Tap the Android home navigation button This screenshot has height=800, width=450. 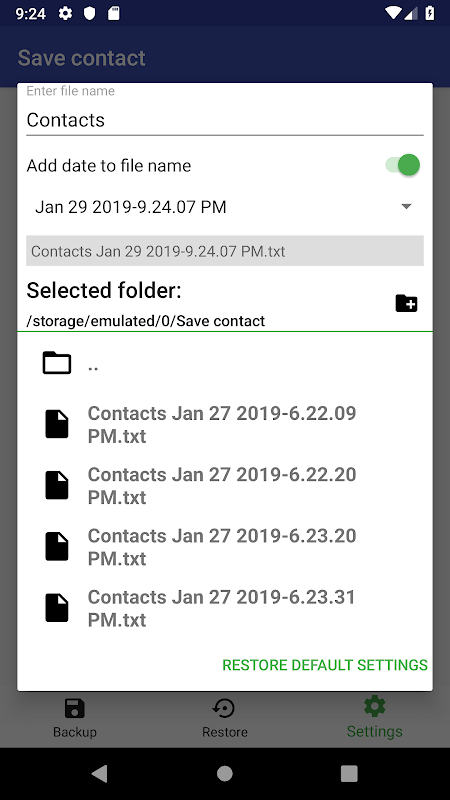coord(224,774)
